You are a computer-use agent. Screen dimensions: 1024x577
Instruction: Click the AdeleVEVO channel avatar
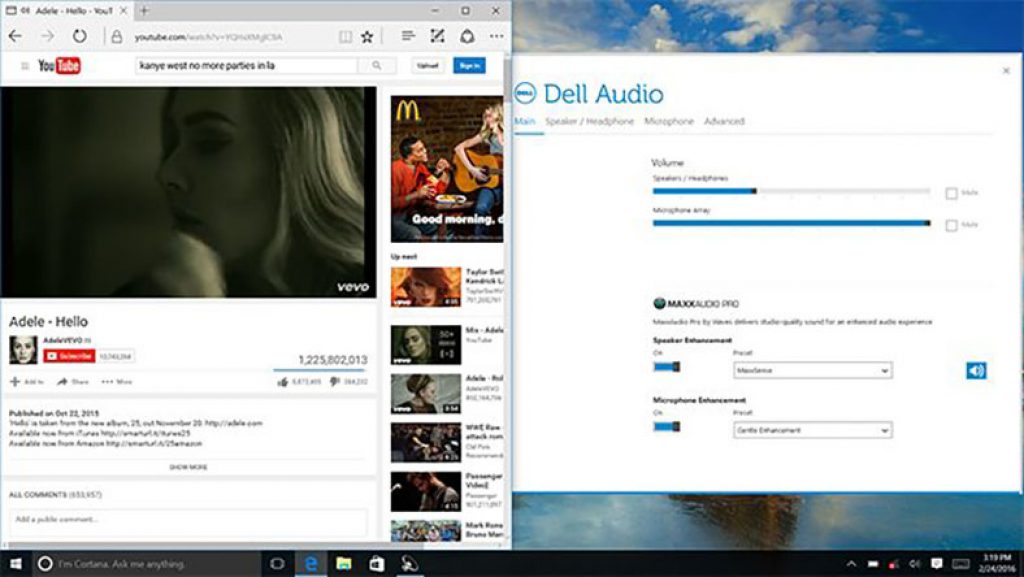23,350
